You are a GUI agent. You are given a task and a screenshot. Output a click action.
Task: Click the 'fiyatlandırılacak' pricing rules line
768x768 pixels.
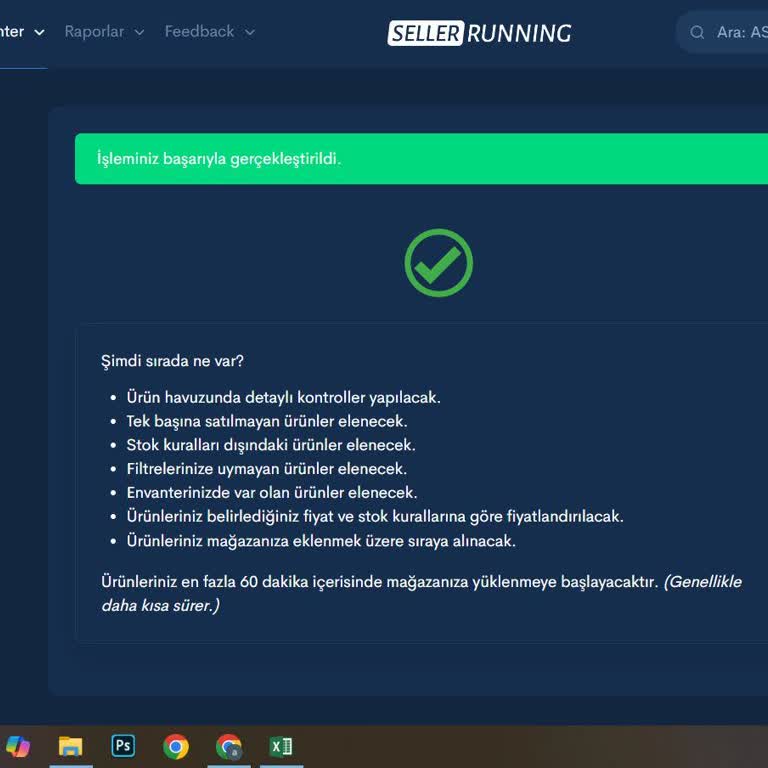(375, 516)
